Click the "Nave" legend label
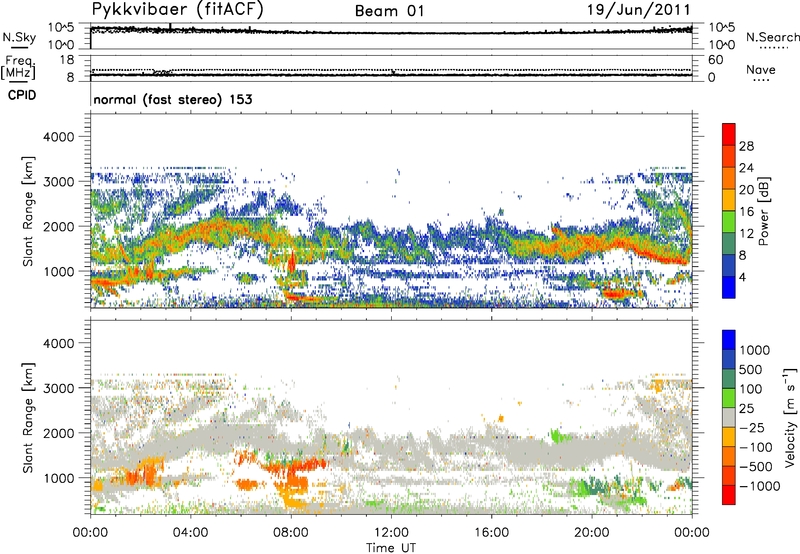The image size is (800, 554). click(x=761, y=69)
